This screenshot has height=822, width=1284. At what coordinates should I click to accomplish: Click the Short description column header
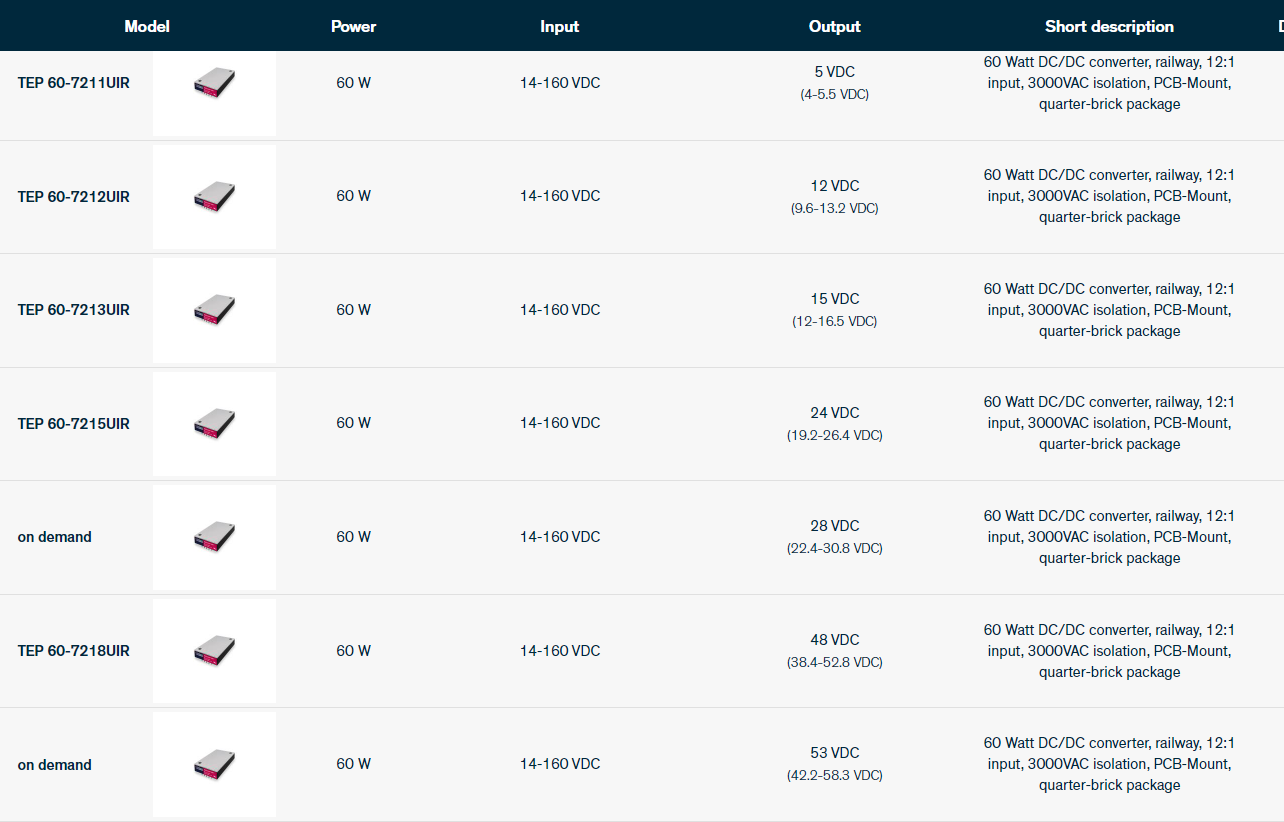[x=1109, y=27]
